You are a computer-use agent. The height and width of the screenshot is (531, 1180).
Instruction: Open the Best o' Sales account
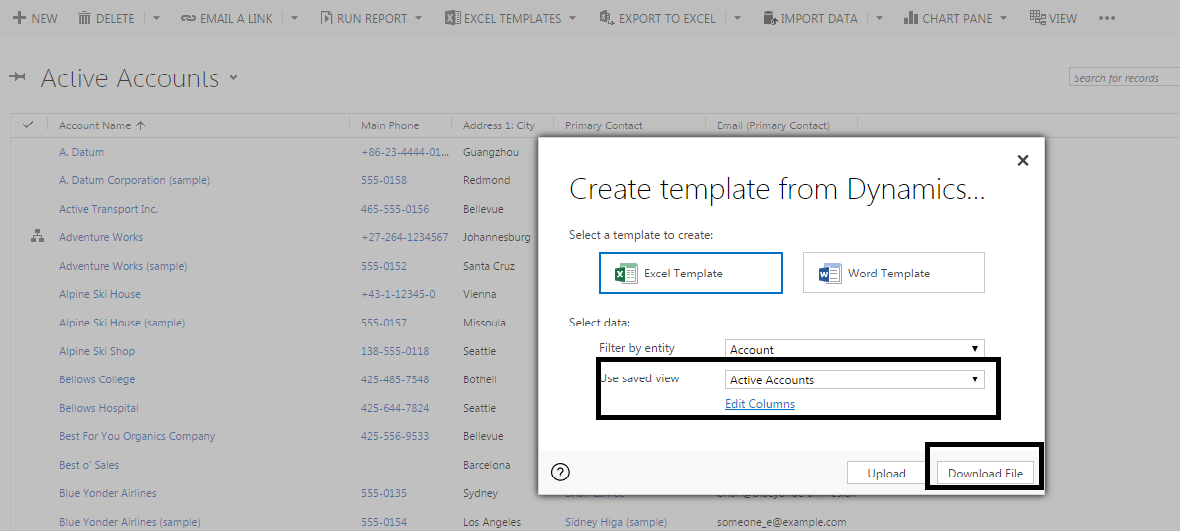pyautogui.click(x=89, y=466)
